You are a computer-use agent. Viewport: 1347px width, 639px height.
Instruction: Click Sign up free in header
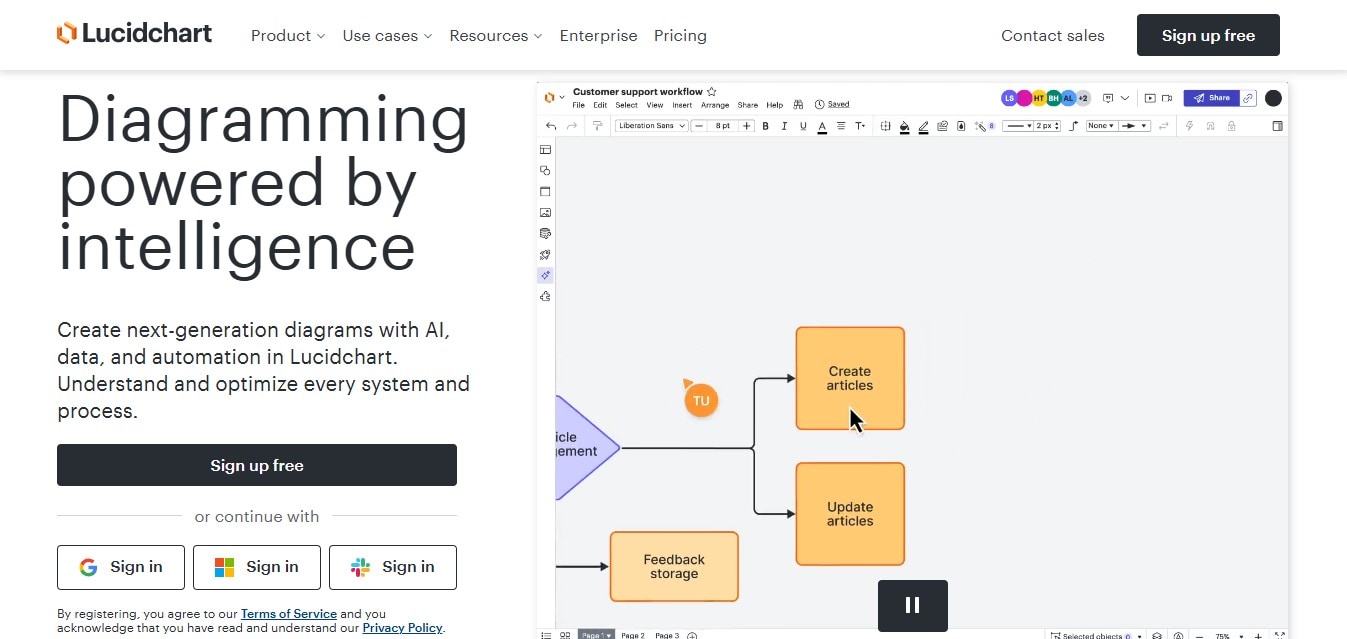coord(1208,35)
